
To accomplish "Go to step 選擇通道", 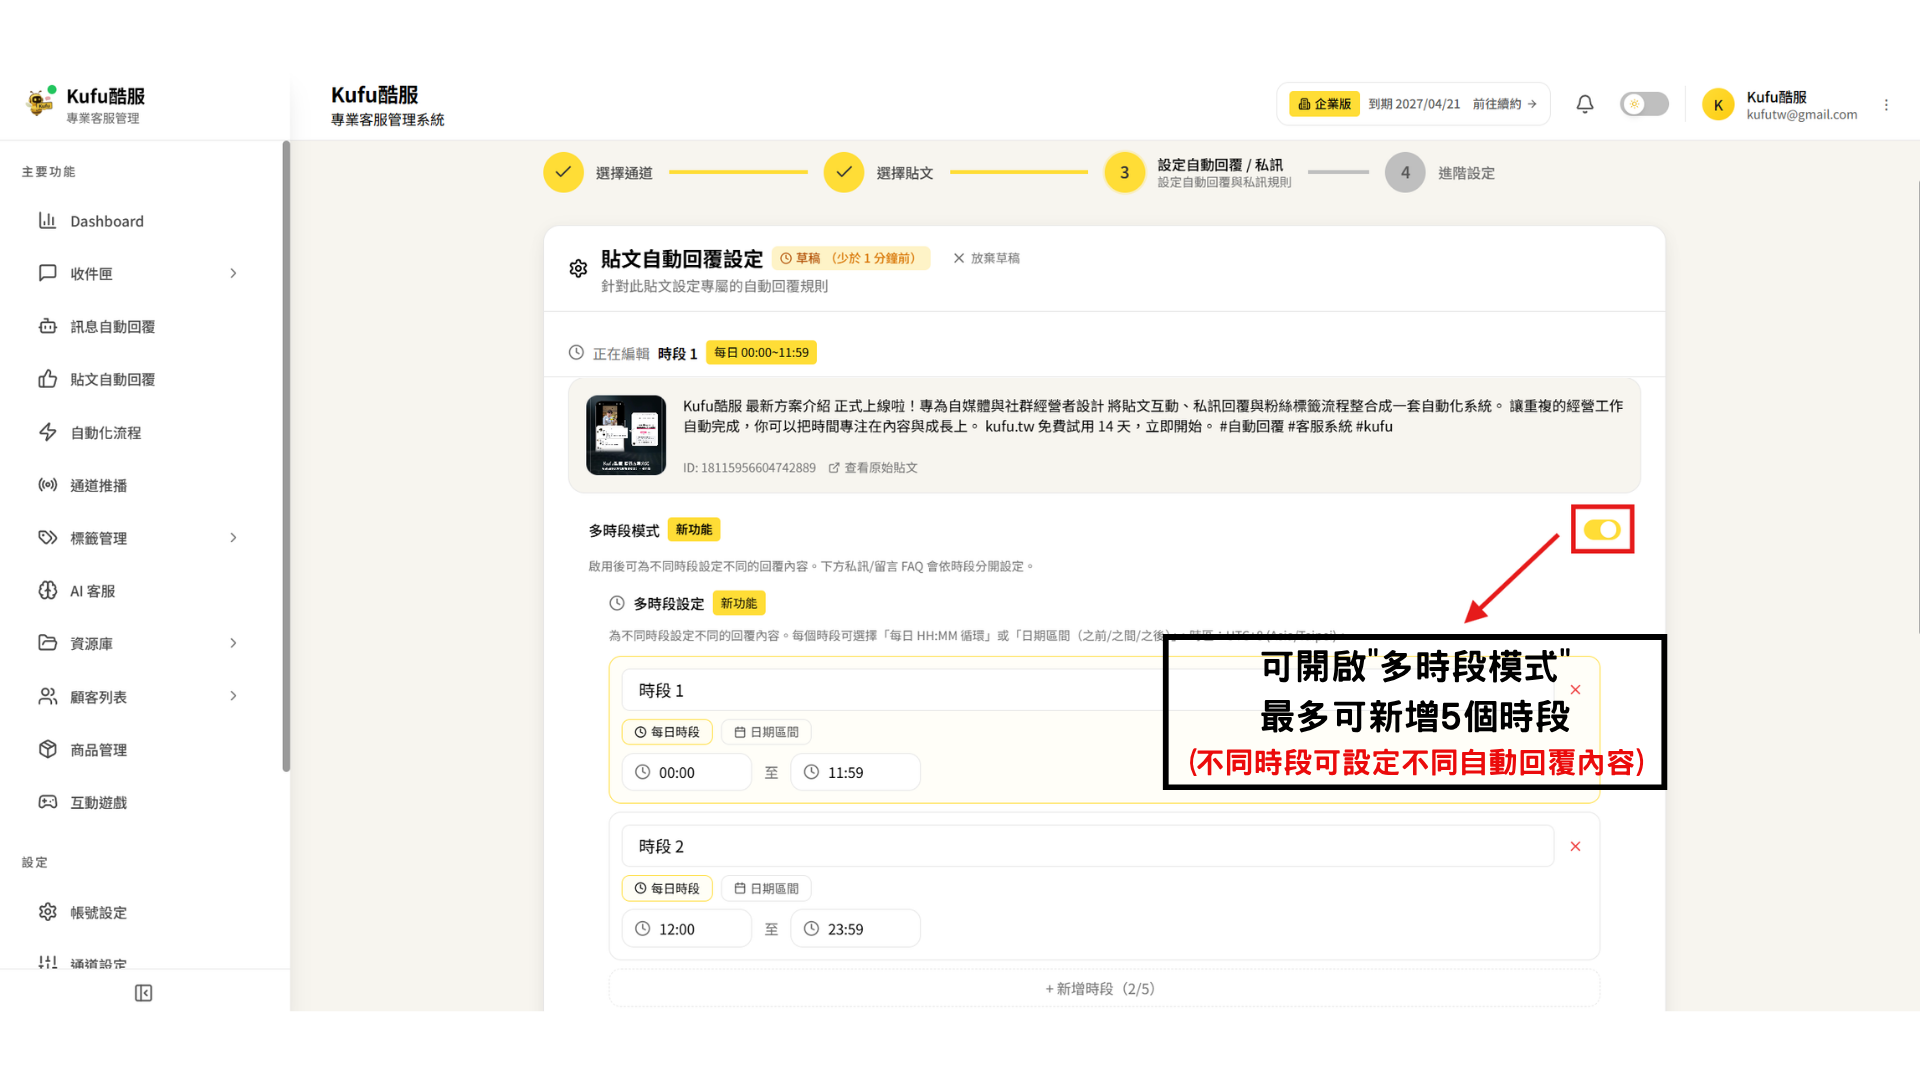I will [598, 172].
